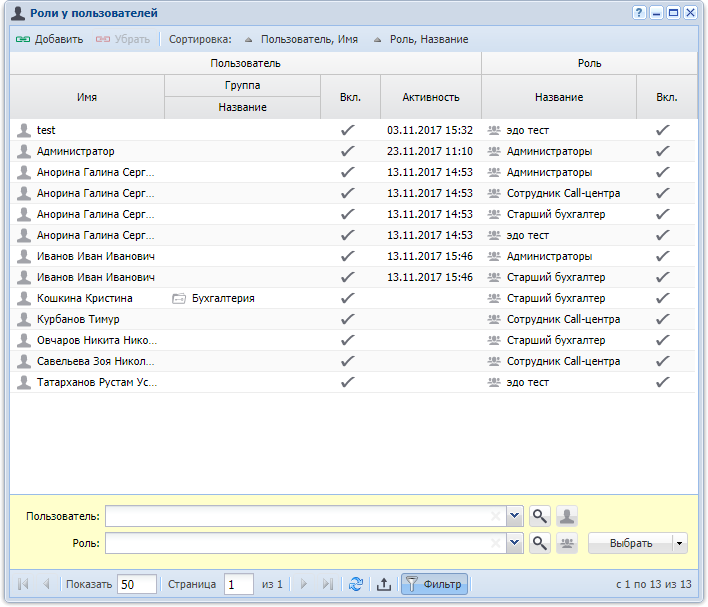Screen dimensions: 708x607
Task: Search users with the magnifier icon
Action: (540, 516)
